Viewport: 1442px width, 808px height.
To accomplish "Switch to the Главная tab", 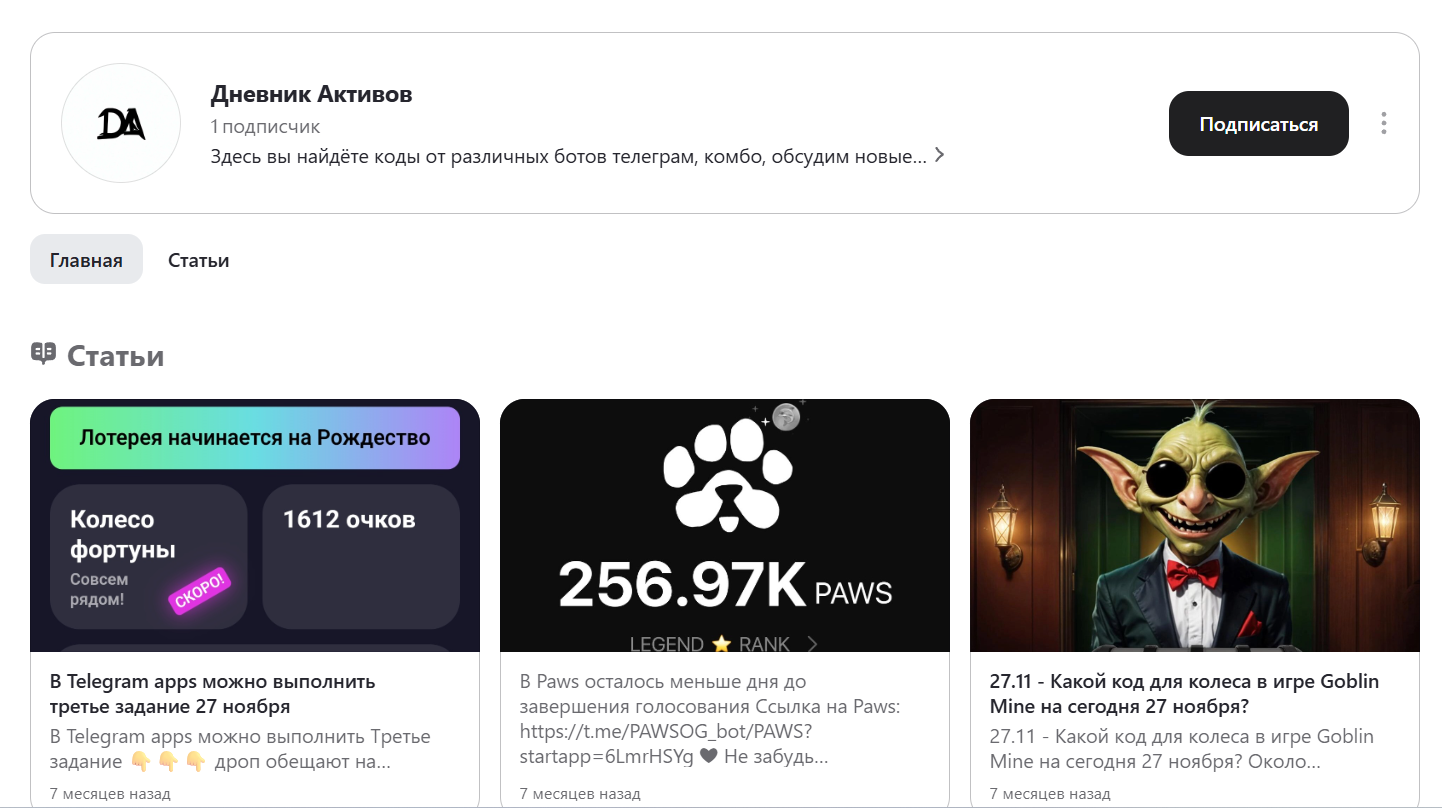I will 86,260.
